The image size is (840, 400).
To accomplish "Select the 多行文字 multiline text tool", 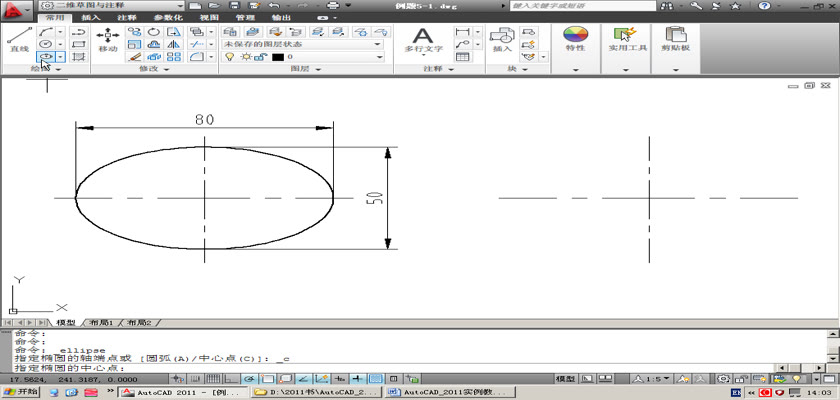I will 422,40.
